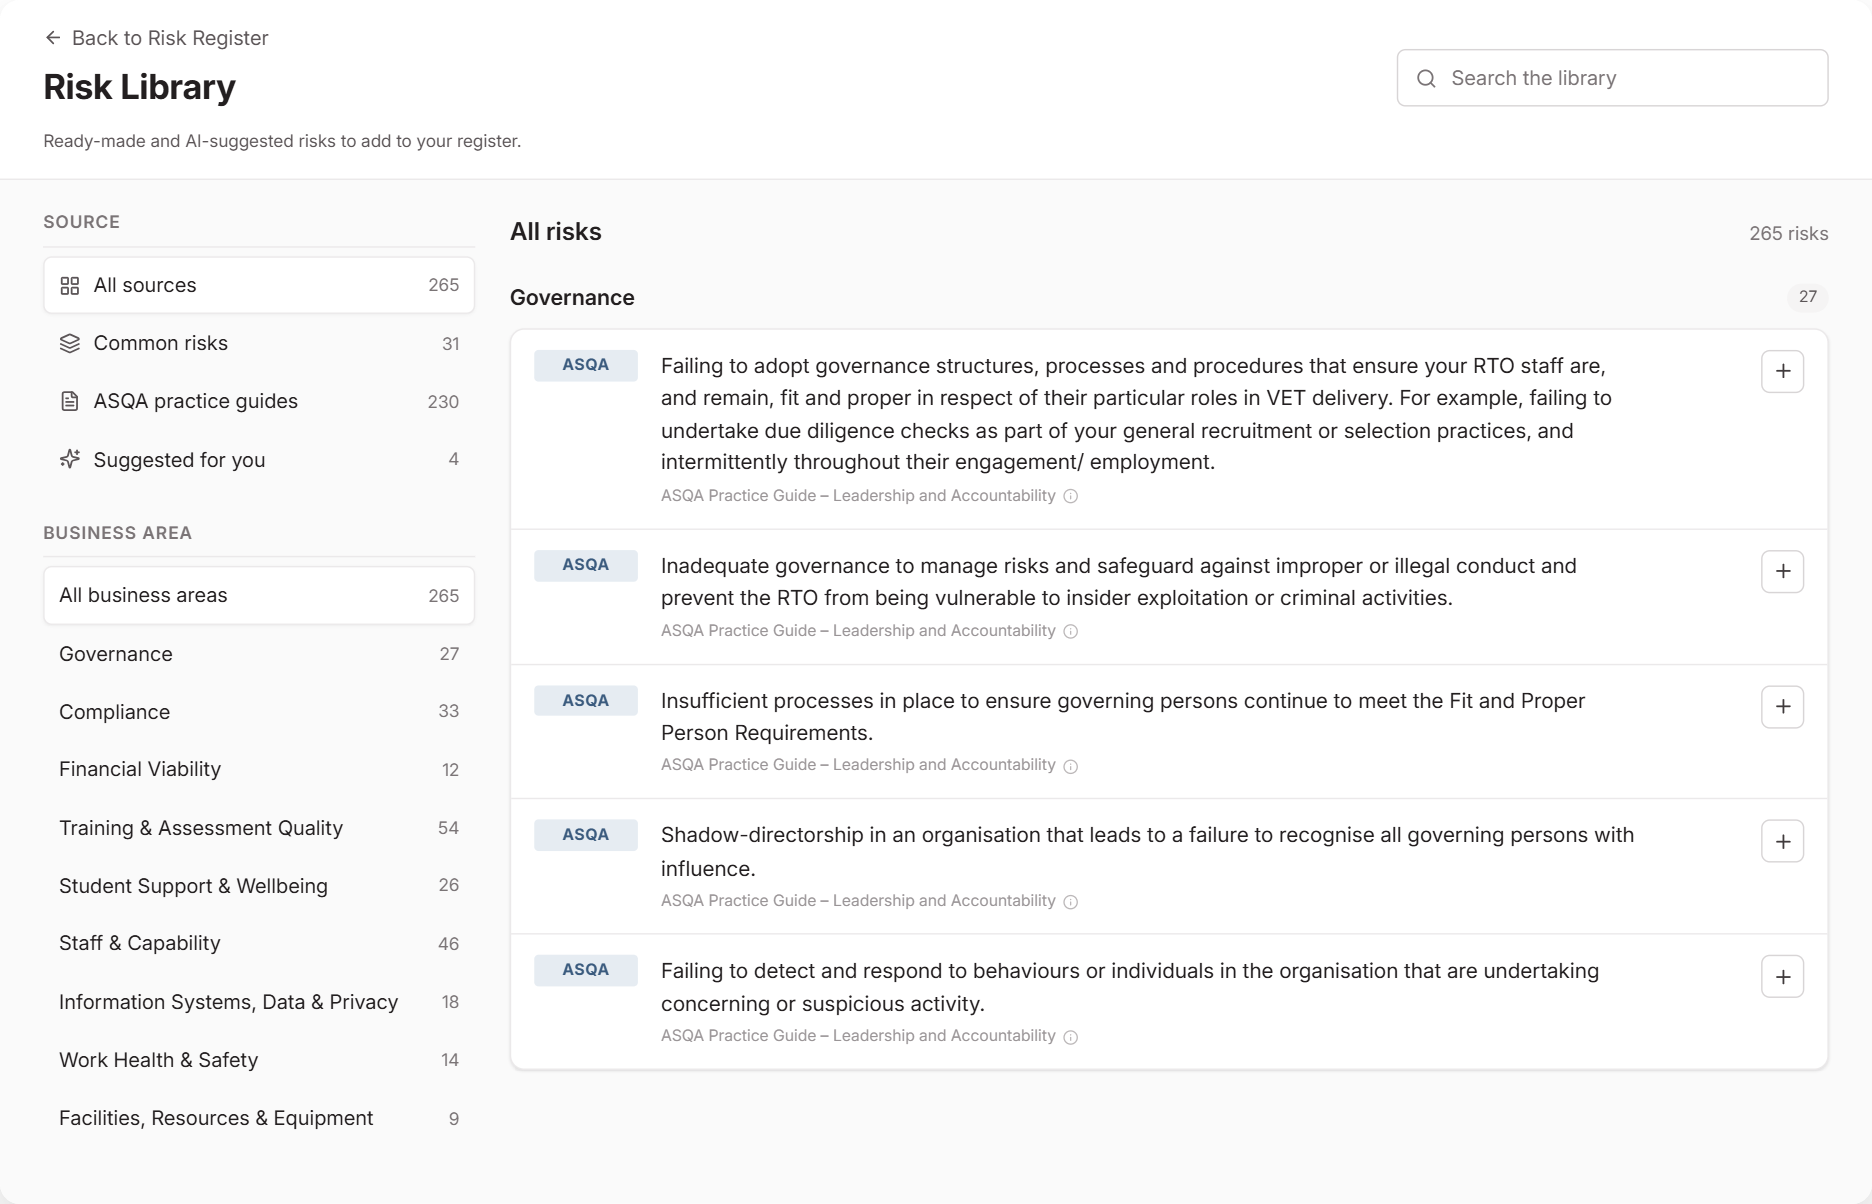The height and width of the screenshot is (1204, 1872).
Task: Go back to Risk Register
Action: (157, 38)
